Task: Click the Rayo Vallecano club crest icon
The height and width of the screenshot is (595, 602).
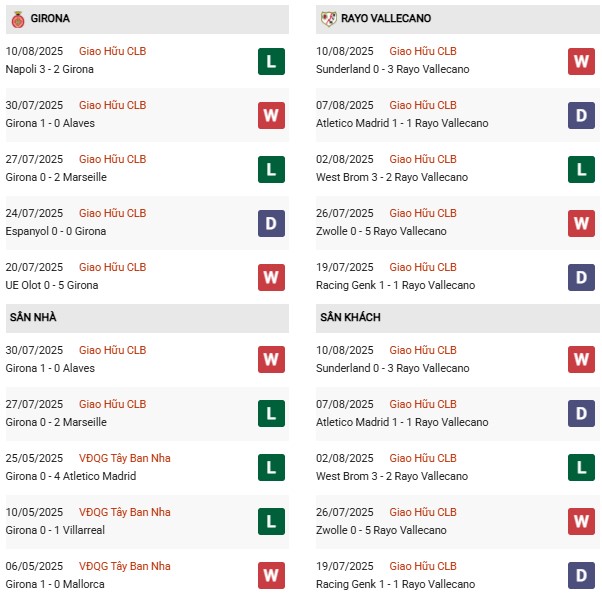Action: coord(328,19)
